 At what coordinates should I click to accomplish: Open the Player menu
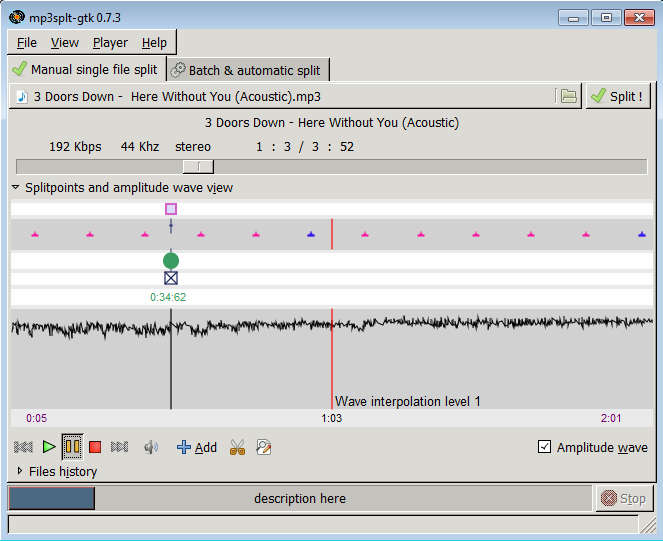tap(110, 43)
